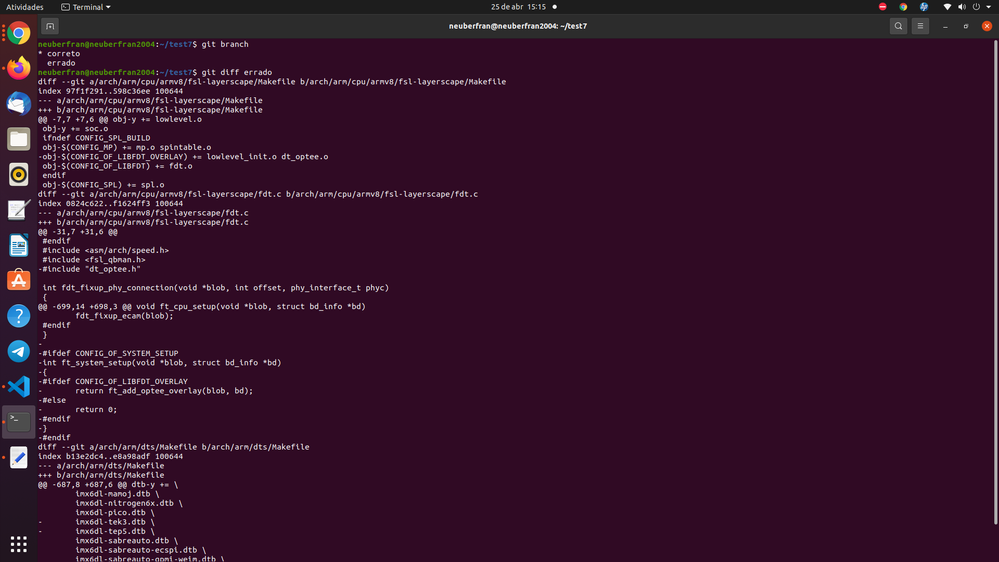The width and height of the screenshot is (999, 562).
Task: Launch Rhythmbox music player
Action: [18, 175]
